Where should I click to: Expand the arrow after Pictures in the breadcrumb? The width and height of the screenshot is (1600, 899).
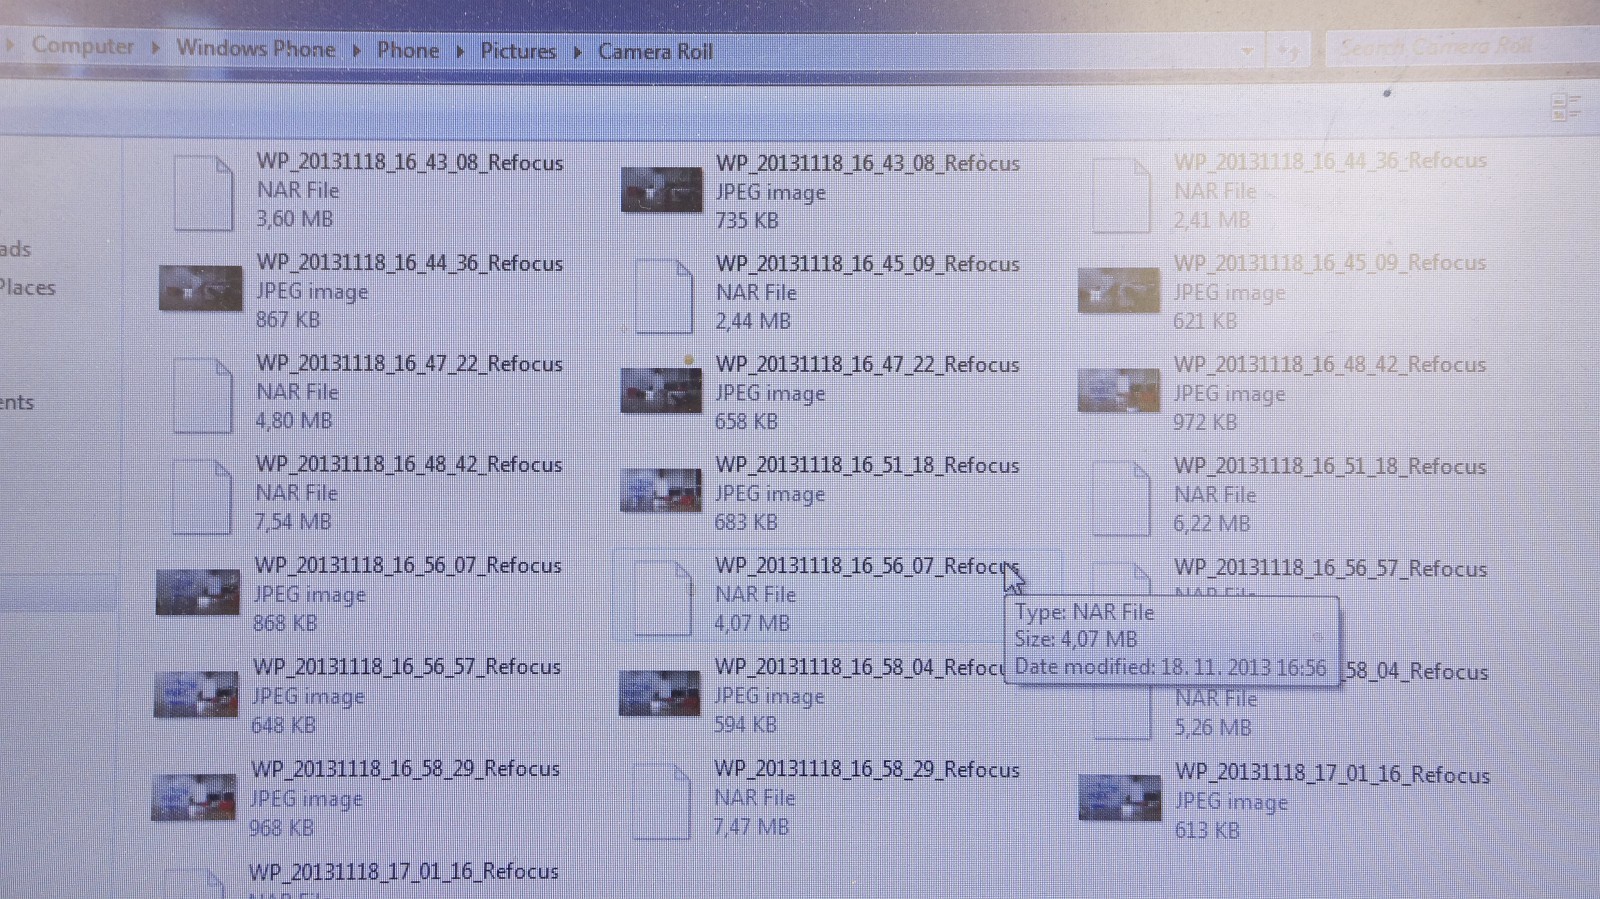click(577, 52)
